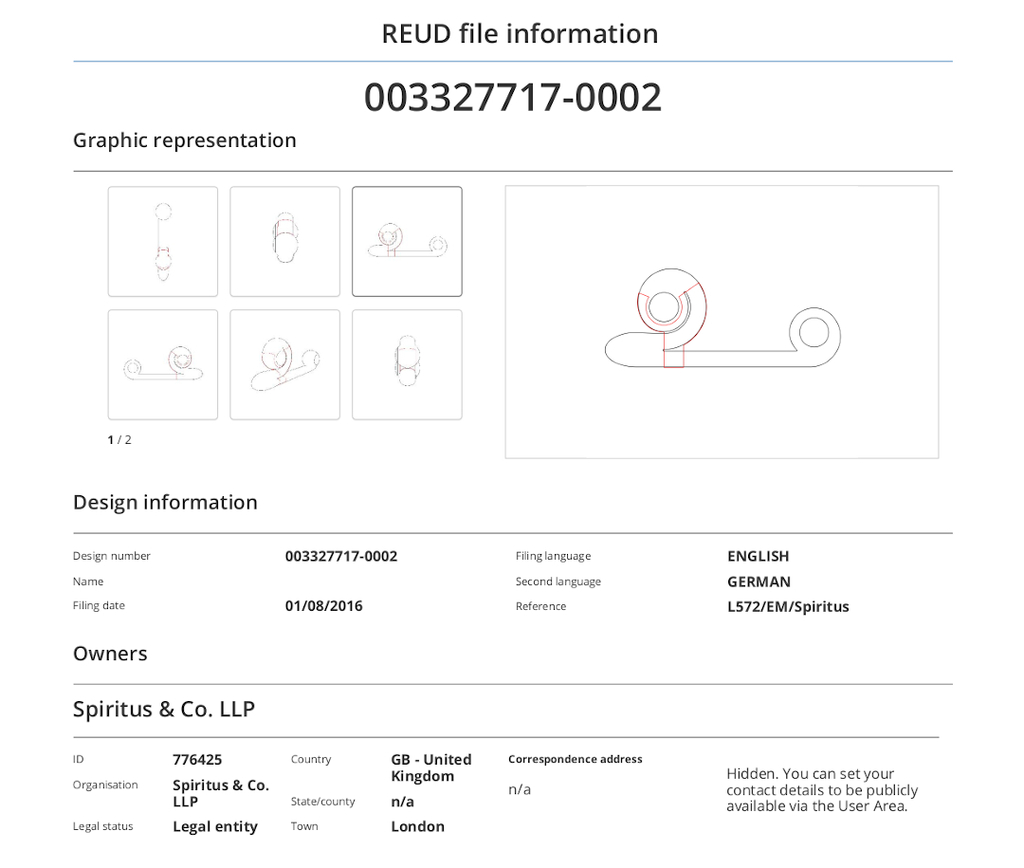This screenshot has width=1024, height=868.
Task: Click the GERMAN second language value
Action: pos(759,582)
